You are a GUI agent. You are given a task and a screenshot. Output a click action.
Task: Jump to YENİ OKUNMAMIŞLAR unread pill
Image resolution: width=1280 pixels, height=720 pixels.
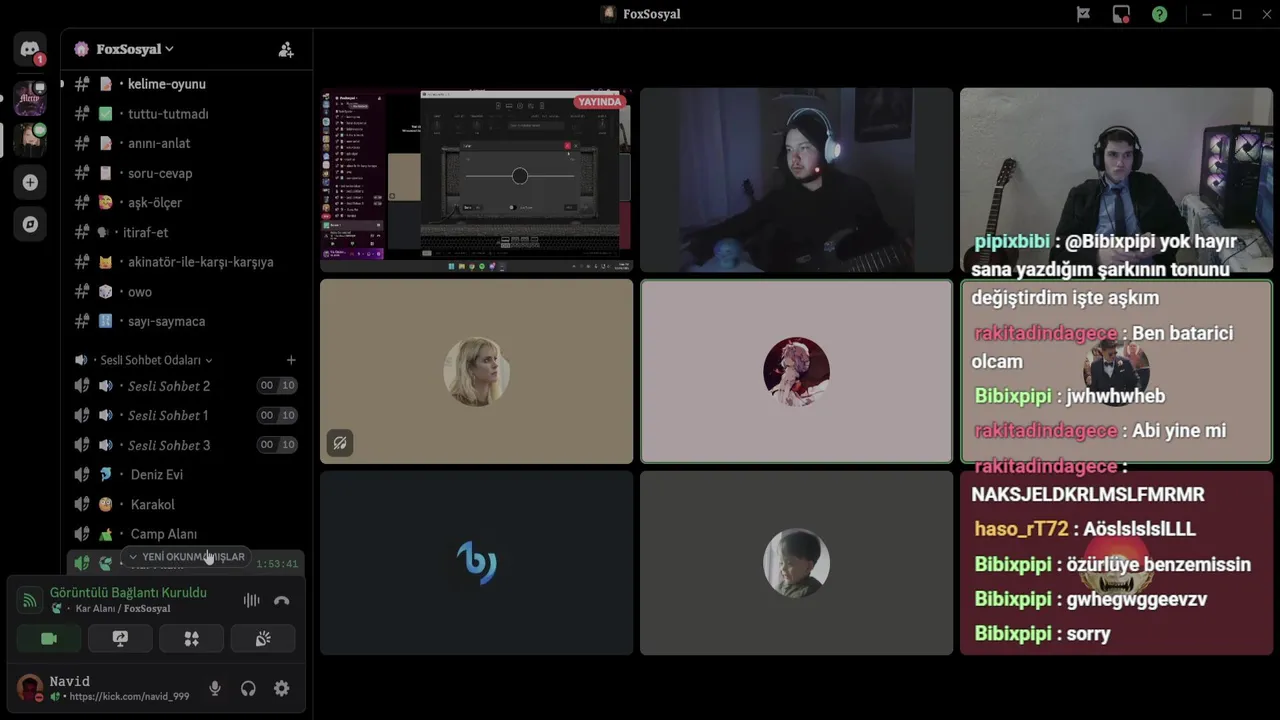(187, 557)
